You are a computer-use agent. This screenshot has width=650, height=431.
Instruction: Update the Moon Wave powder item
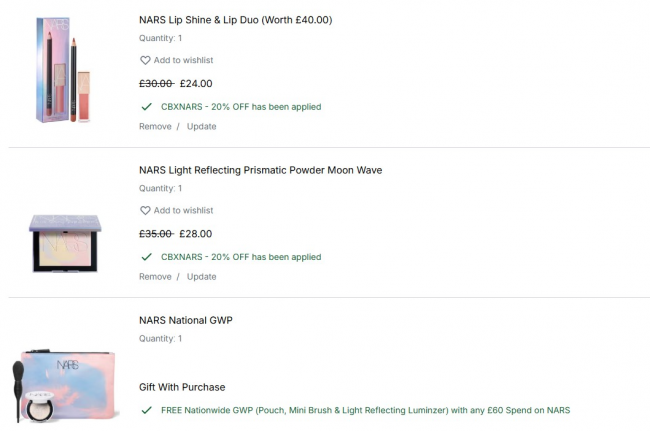click(201, 277)
